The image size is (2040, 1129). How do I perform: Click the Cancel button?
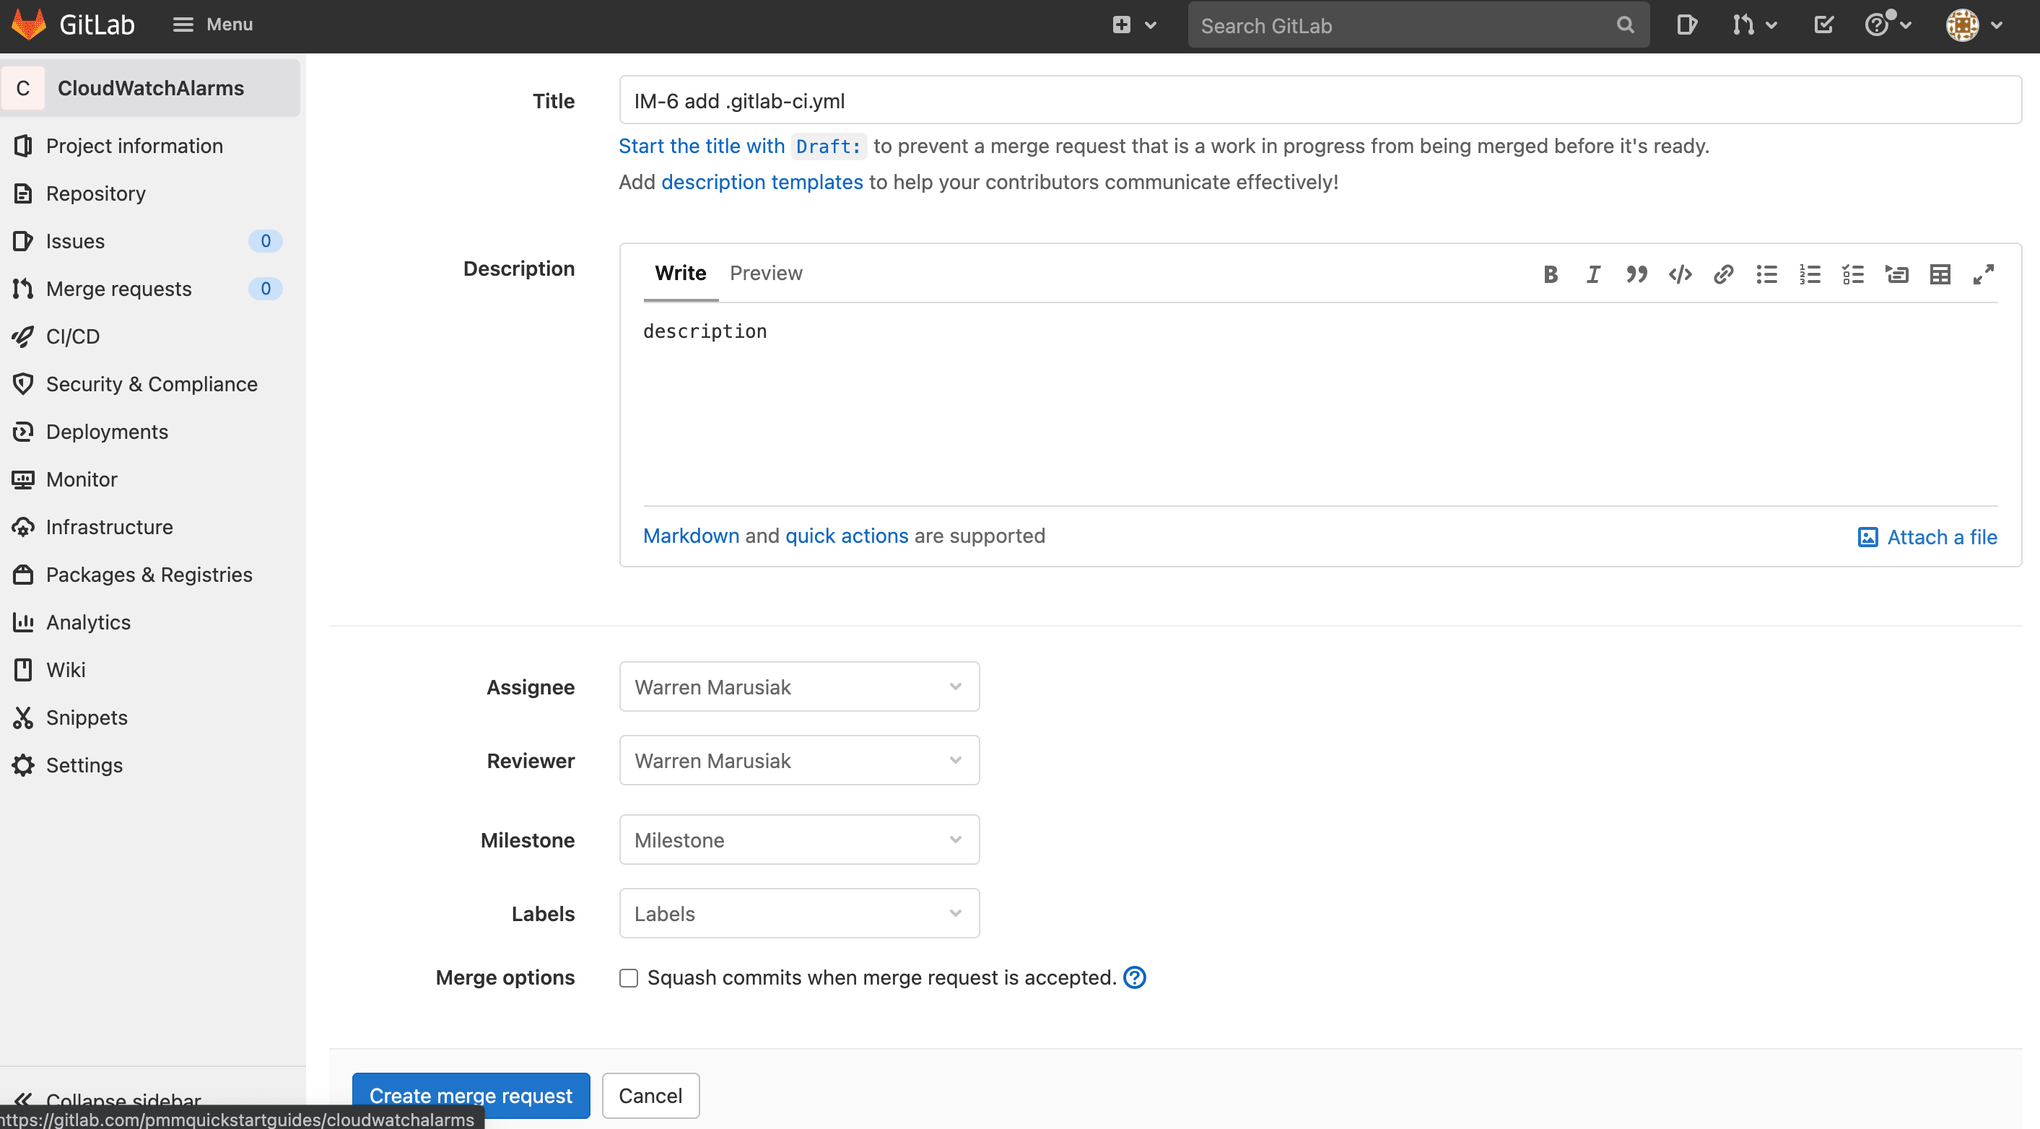650,1096
